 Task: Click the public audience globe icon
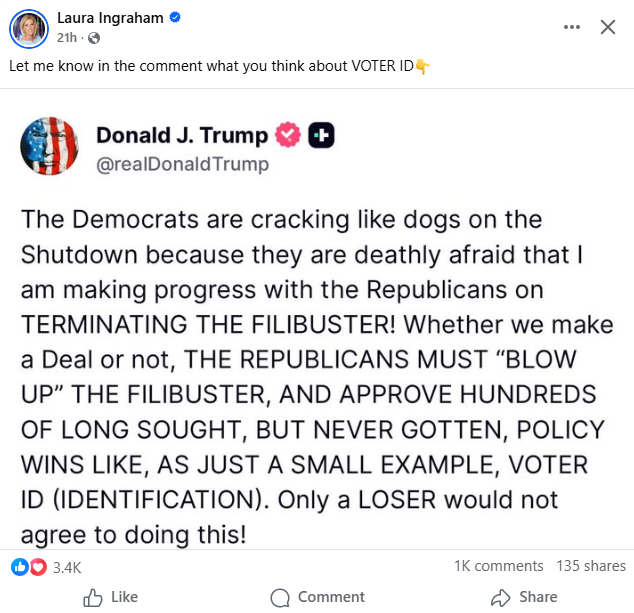coord(95,38)
